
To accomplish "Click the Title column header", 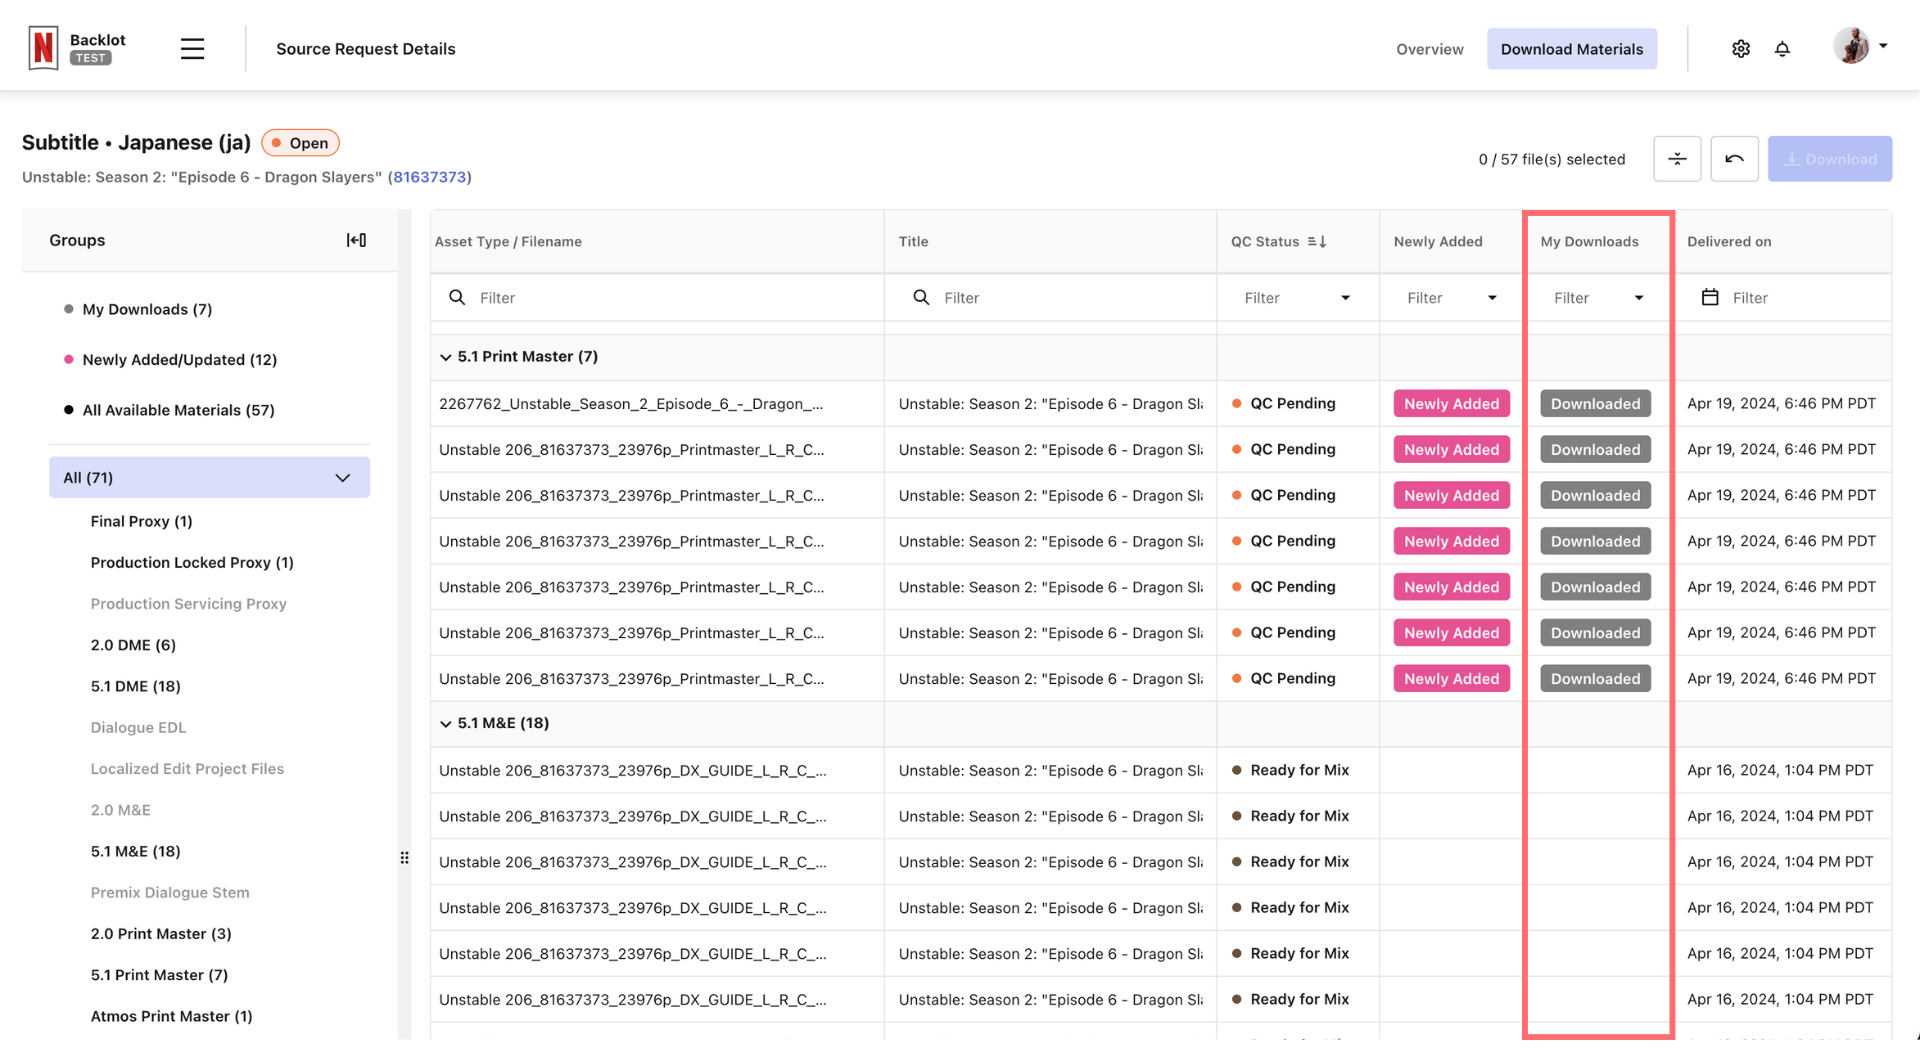I will pyautogui.click(x=913, y=242).
